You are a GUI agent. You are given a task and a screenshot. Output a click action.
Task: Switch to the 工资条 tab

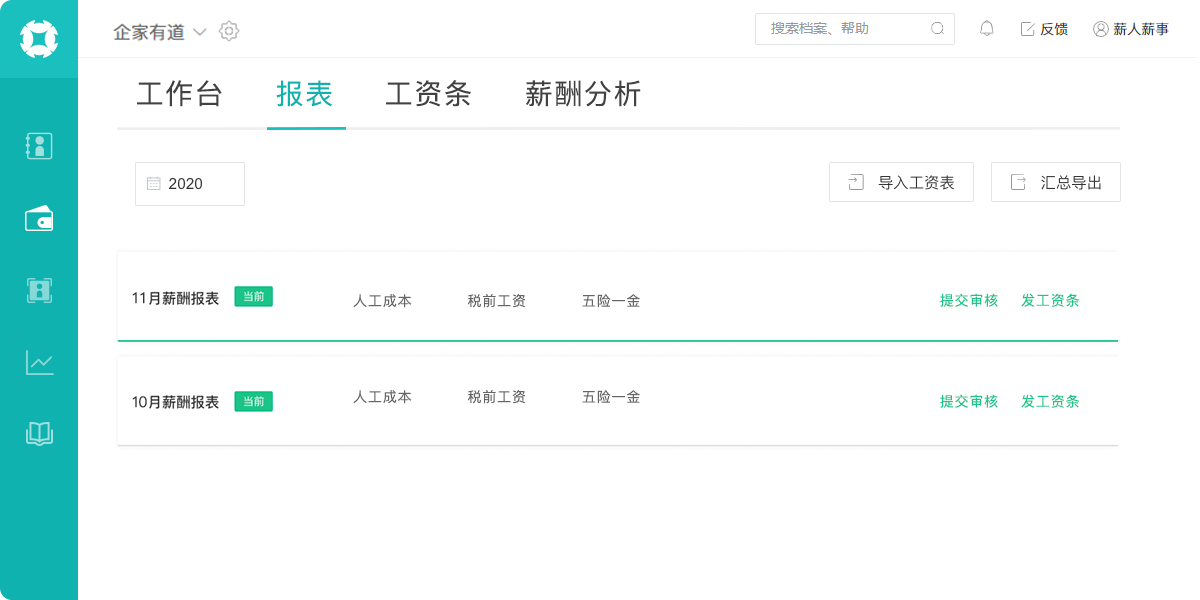429,94
